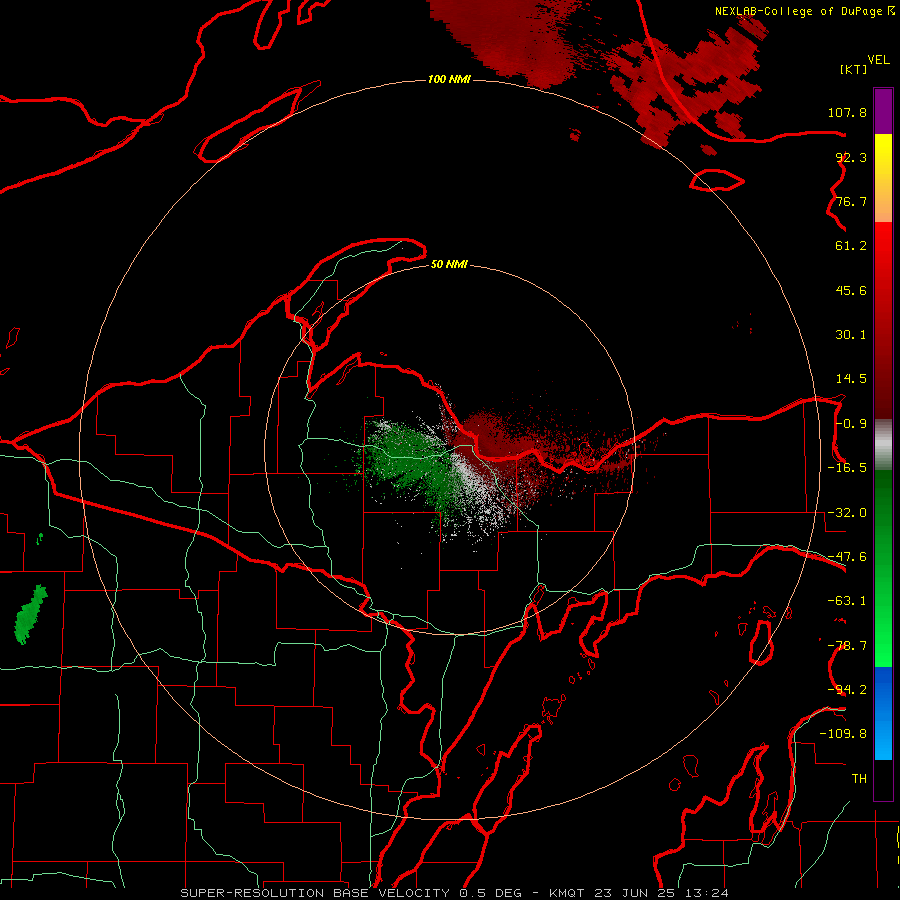Select the 61.2 velocity scale value
Viewport: 900px width, 900px height.
pyautogui.click(x=851, y=246)
